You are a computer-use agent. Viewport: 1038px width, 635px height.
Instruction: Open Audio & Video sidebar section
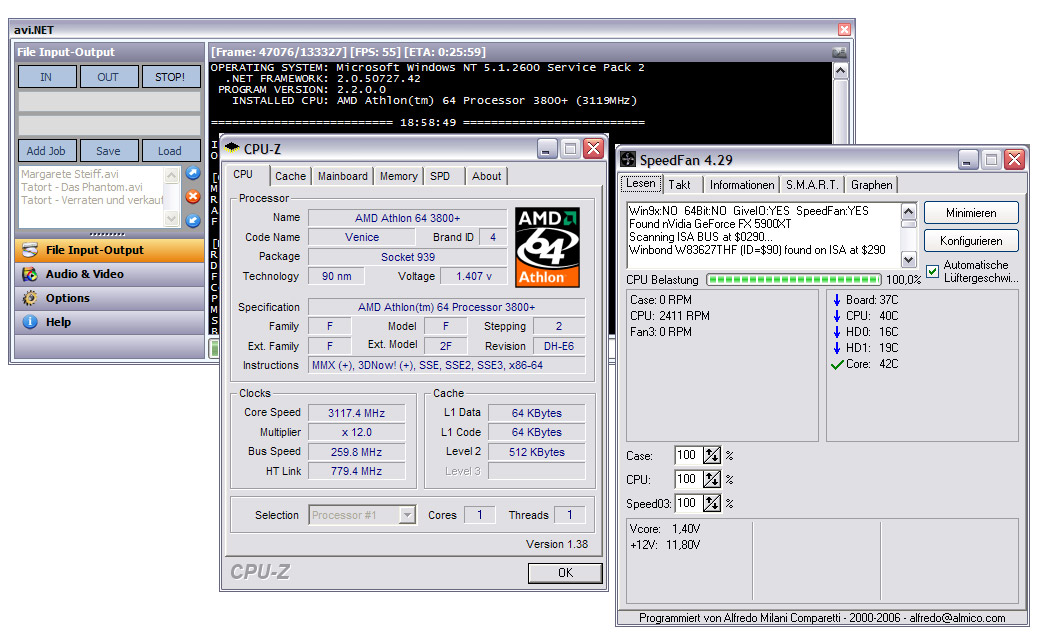point(109,274)
